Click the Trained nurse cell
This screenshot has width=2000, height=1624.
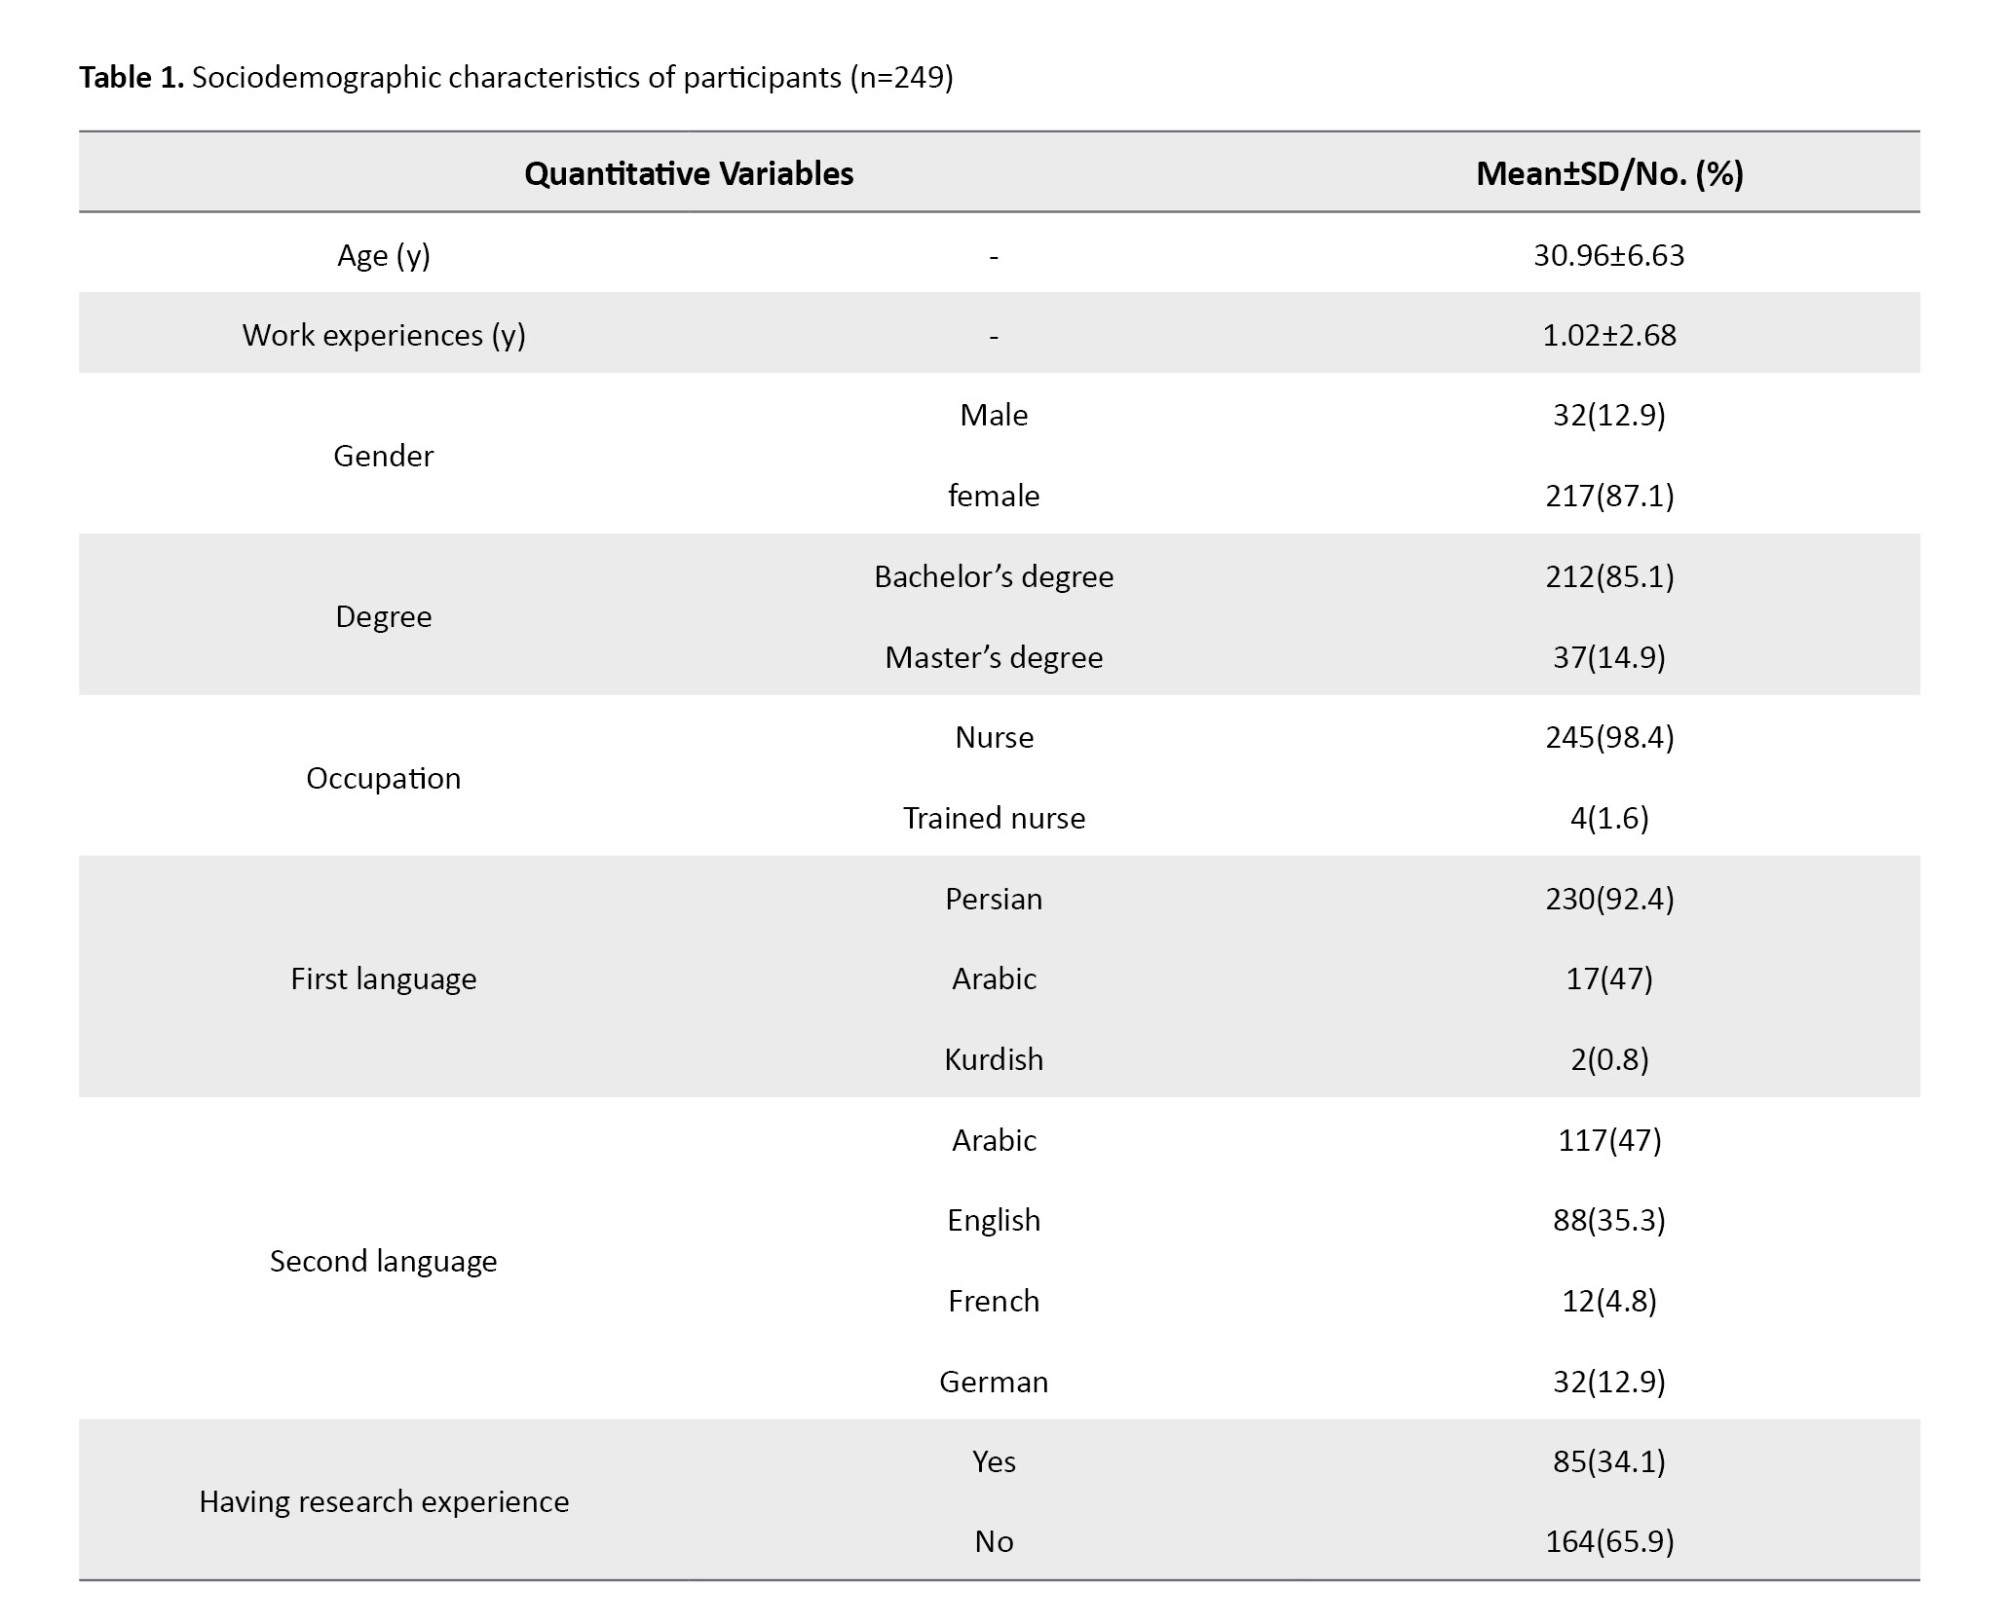993,818
